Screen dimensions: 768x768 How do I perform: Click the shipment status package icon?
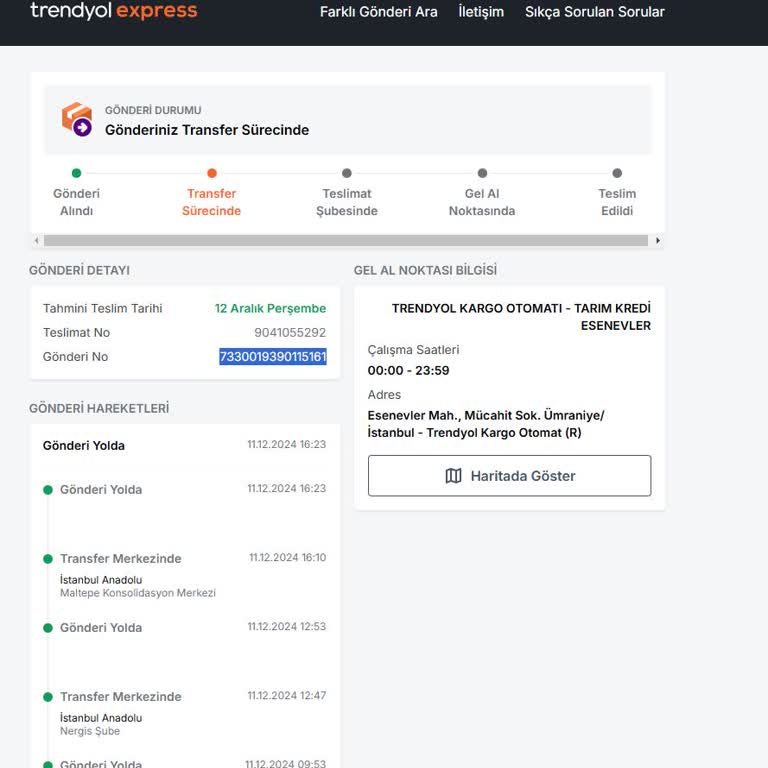coord(76,119)
